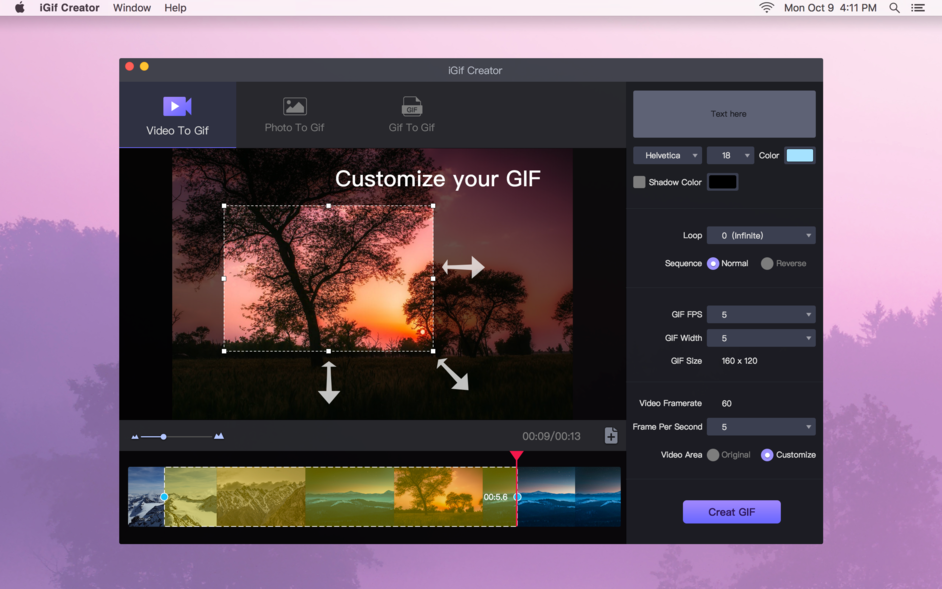Click the add frame icon near the timecode

coord(610,436)
